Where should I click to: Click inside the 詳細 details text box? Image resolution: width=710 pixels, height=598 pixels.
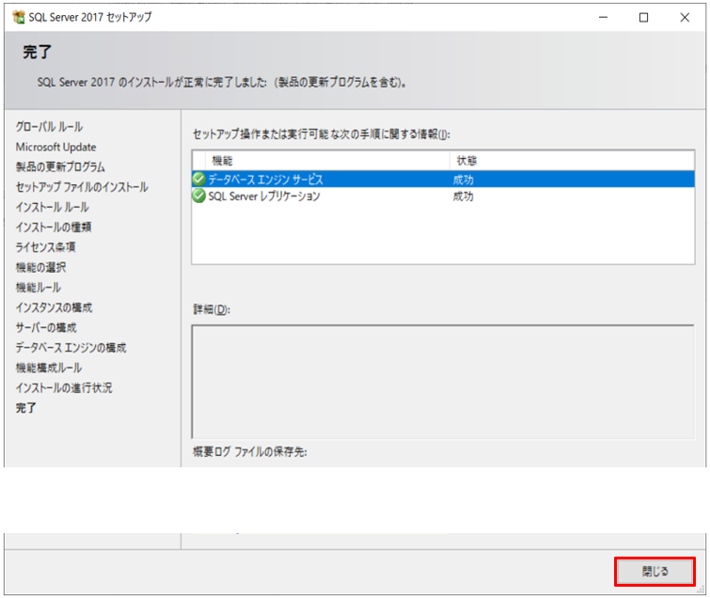click(x=443, y=382)
